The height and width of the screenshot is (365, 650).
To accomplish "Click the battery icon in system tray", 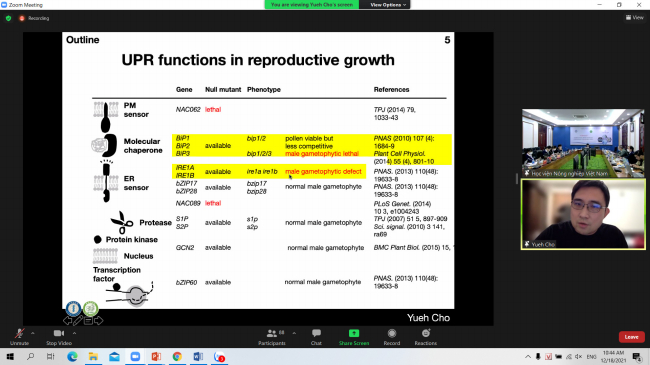I will [x=559, y=357].
